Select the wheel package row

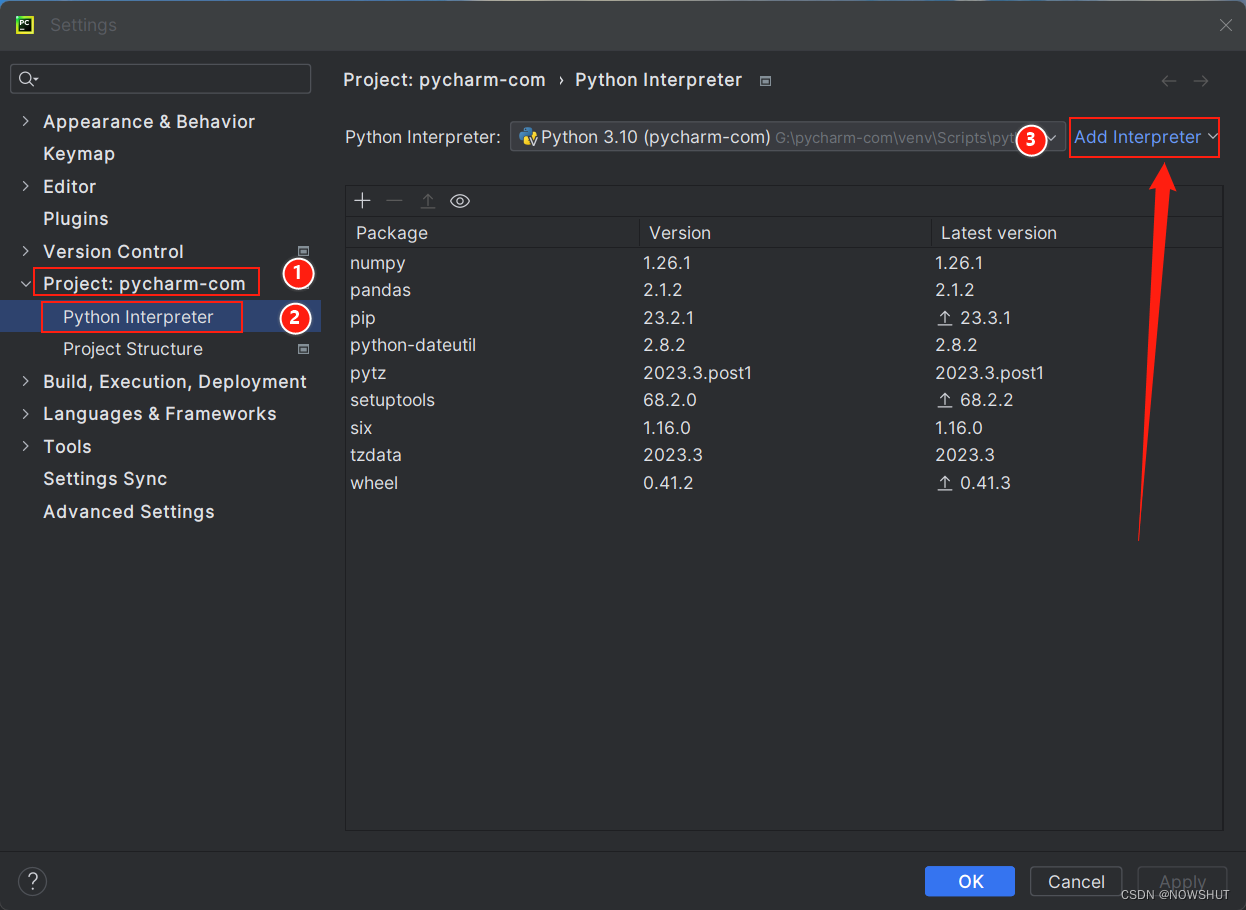point(784,483)
